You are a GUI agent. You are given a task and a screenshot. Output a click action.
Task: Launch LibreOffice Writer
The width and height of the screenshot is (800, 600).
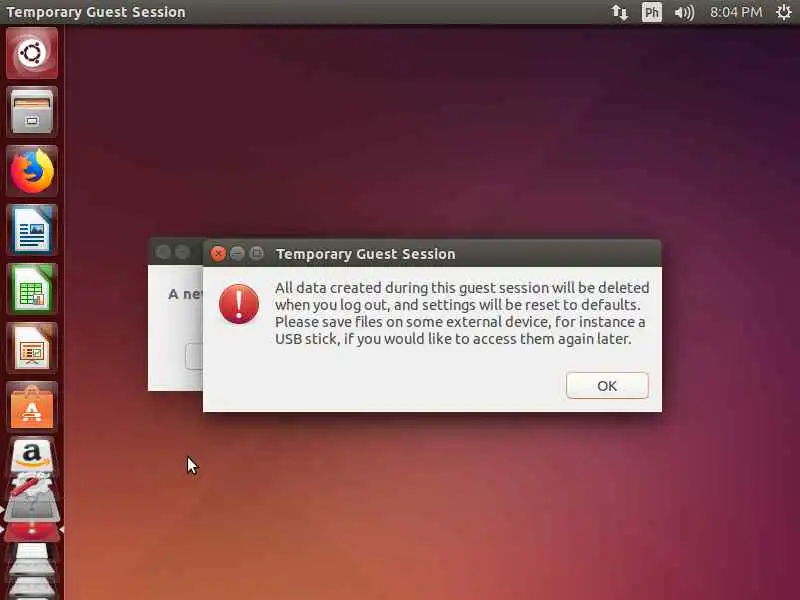coord(32,230)
